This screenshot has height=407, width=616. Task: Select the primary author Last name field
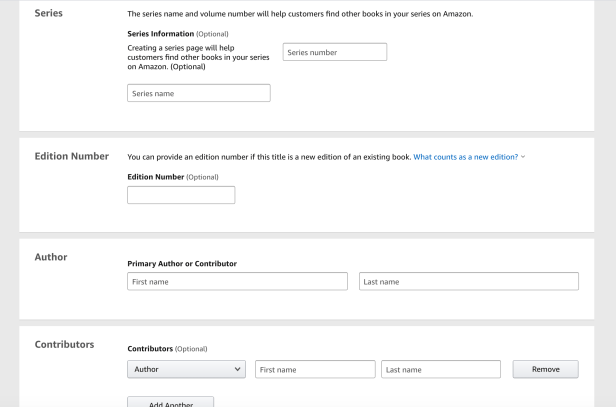pyautogui.click(x=468, y=282)
